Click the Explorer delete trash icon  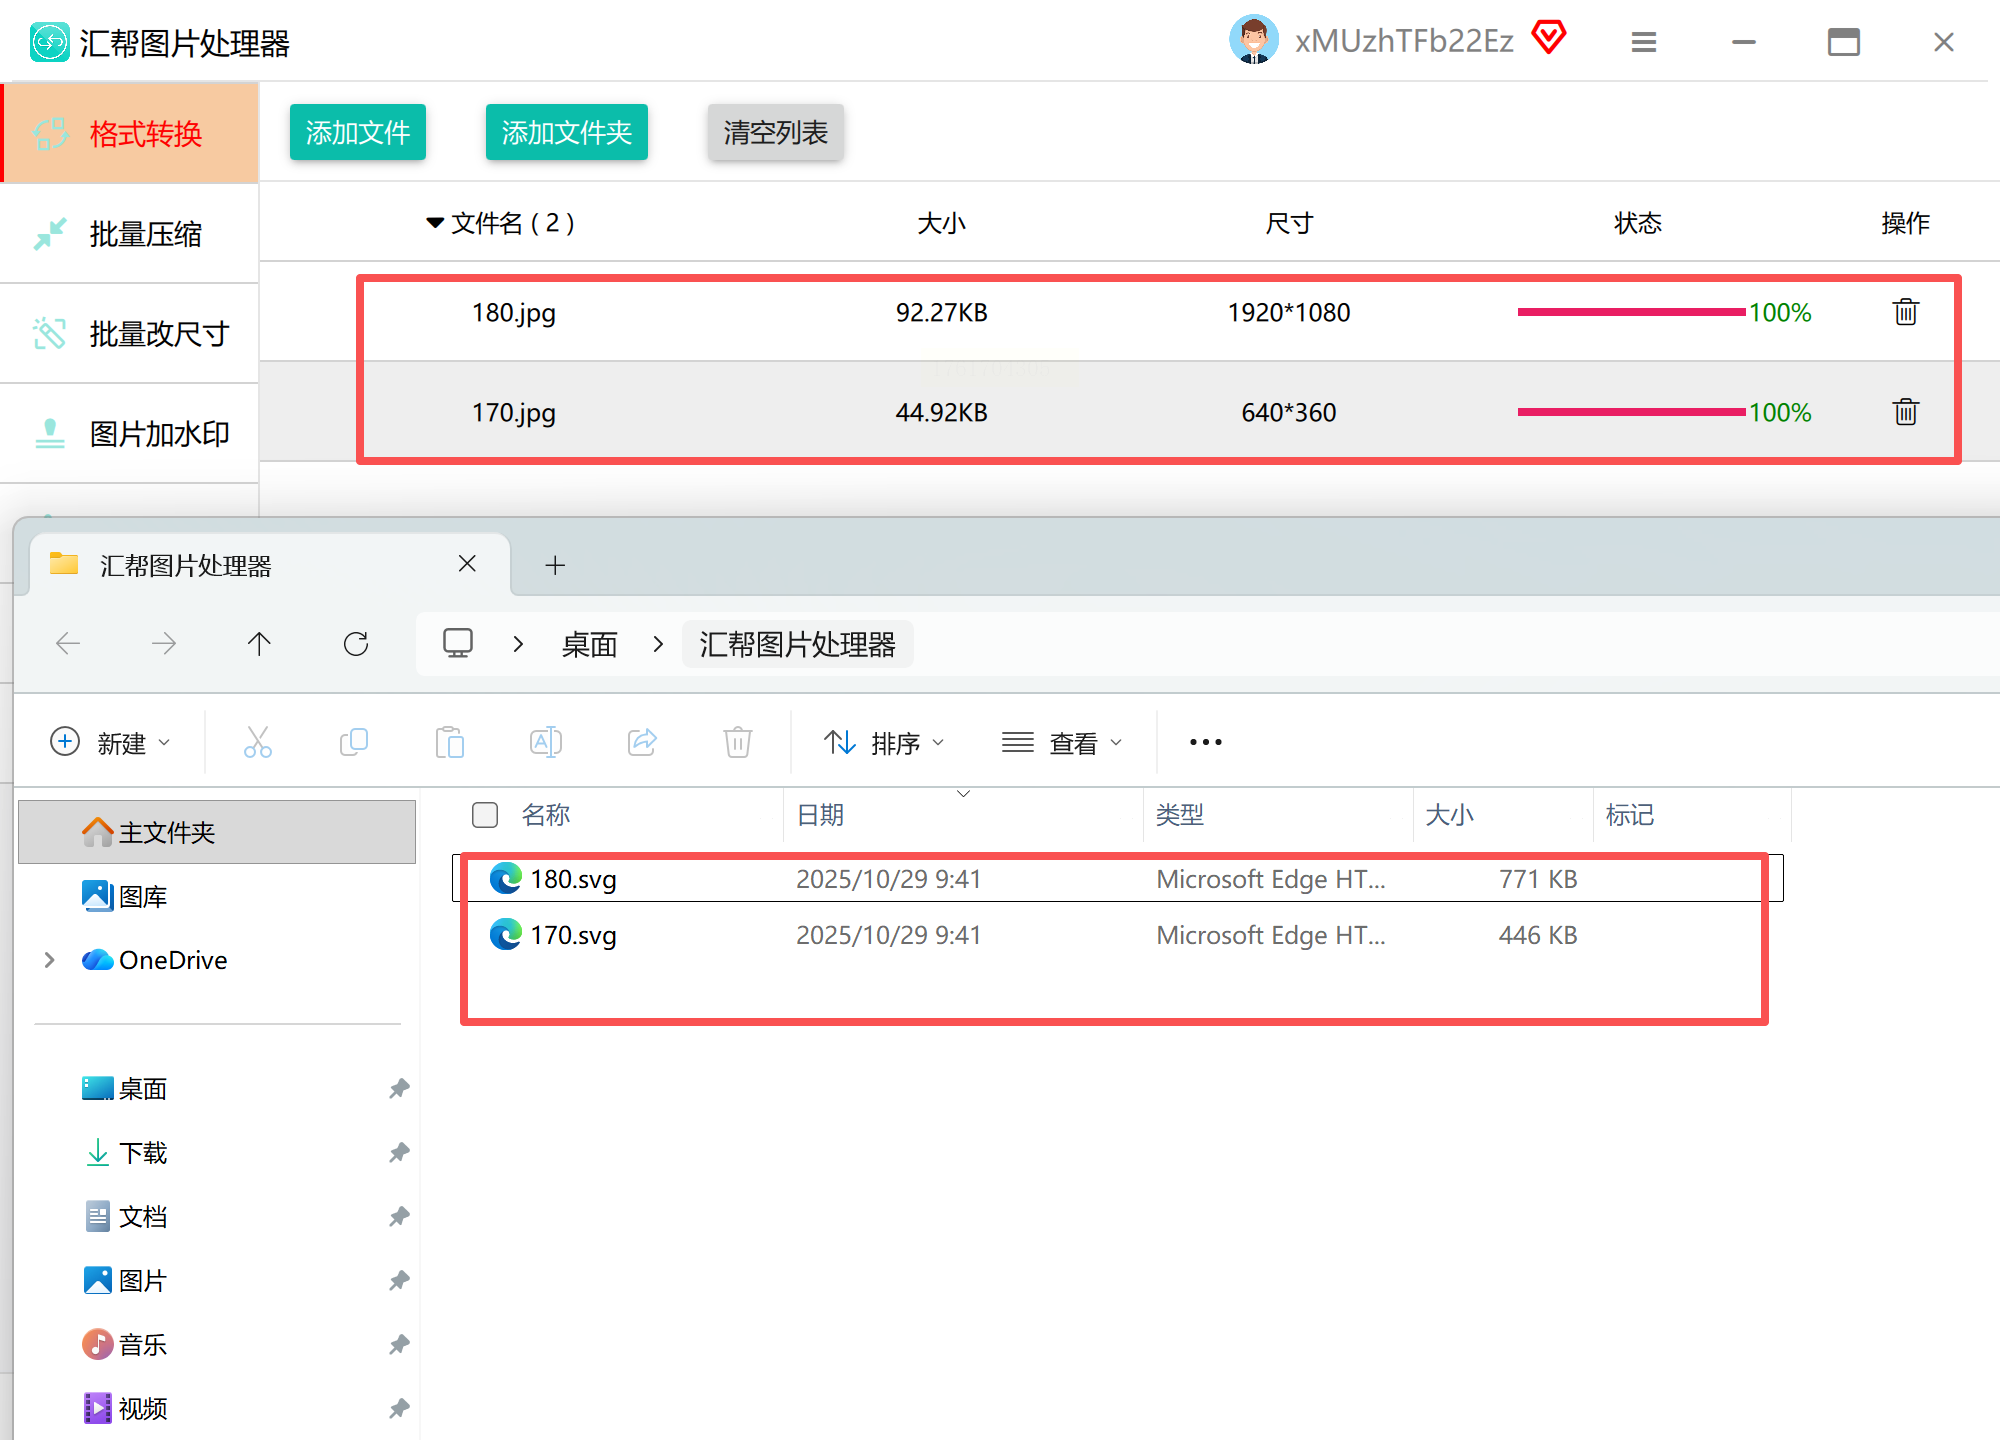pyautogui.click(x=737, y=742)
